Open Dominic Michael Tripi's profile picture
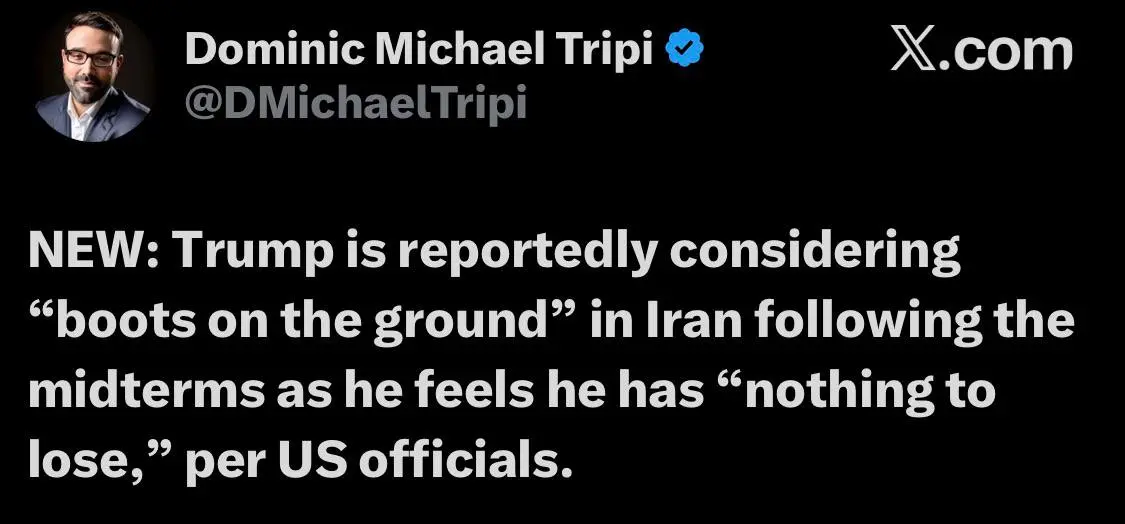This screenshot has height=524, width=1125. pyautogui.click(x=93, y=76)
